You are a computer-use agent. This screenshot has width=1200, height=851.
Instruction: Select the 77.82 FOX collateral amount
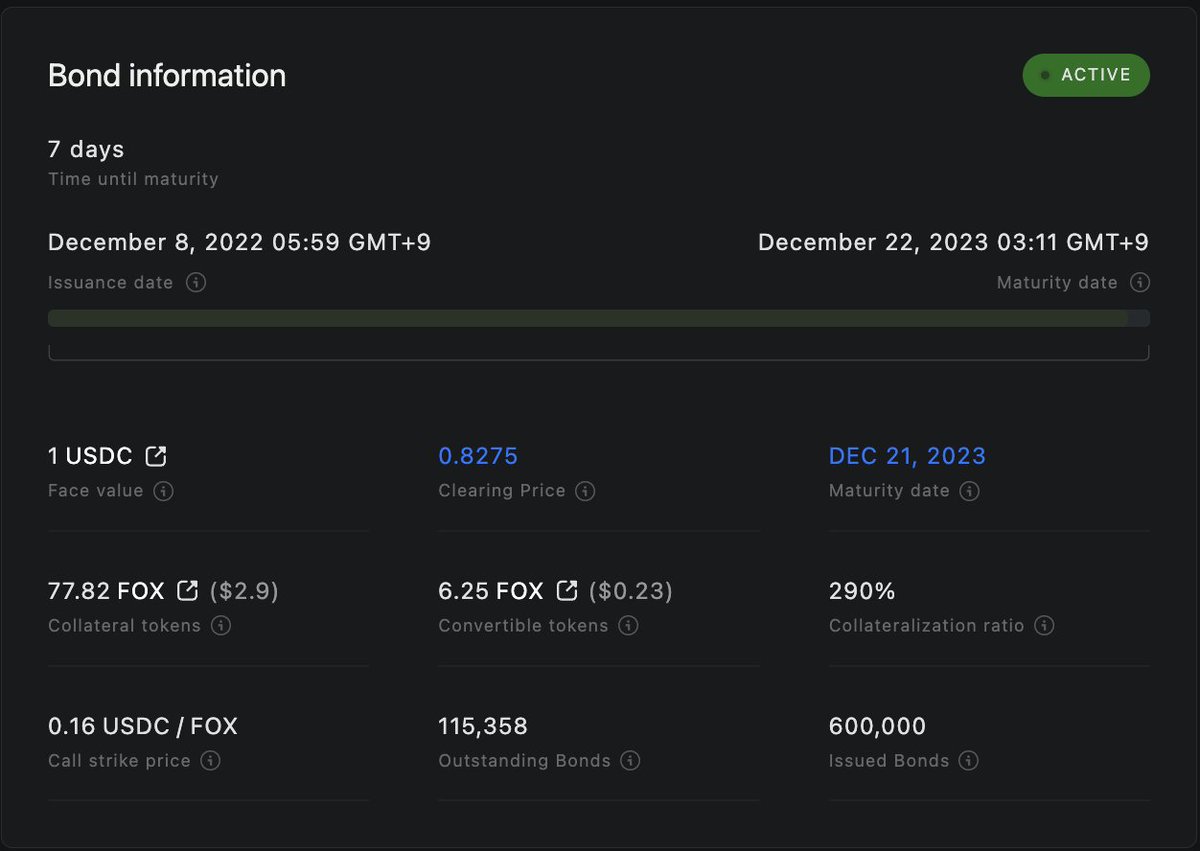(106, 591)
